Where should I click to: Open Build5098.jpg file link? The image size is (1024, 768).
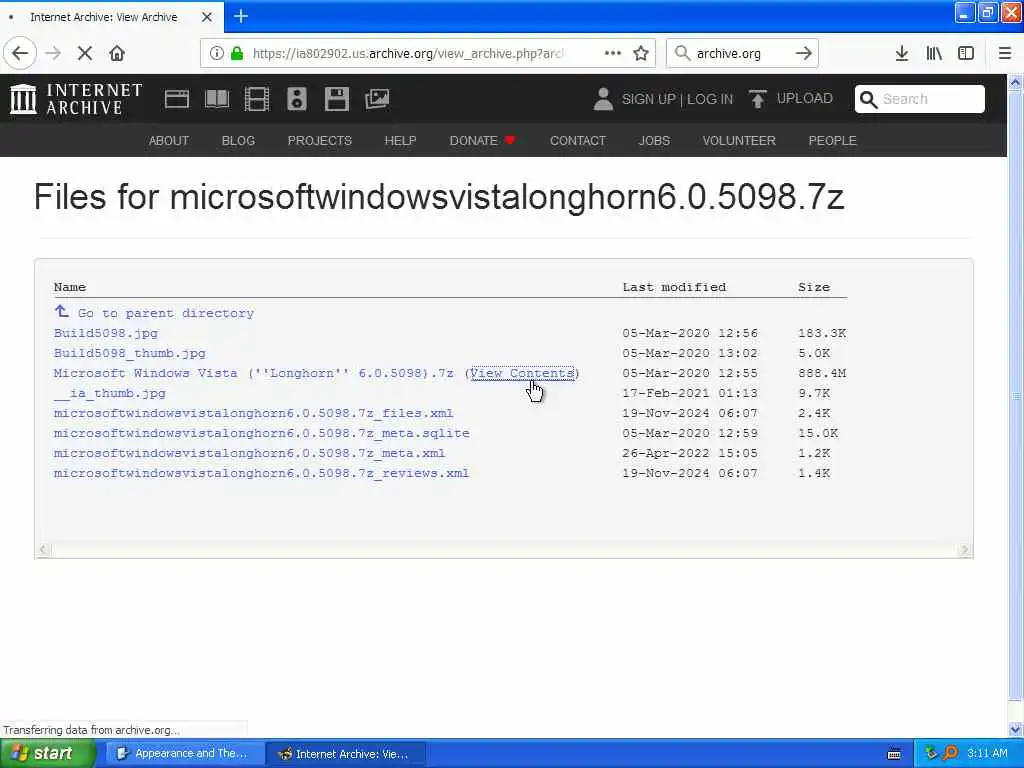[106, 333]
